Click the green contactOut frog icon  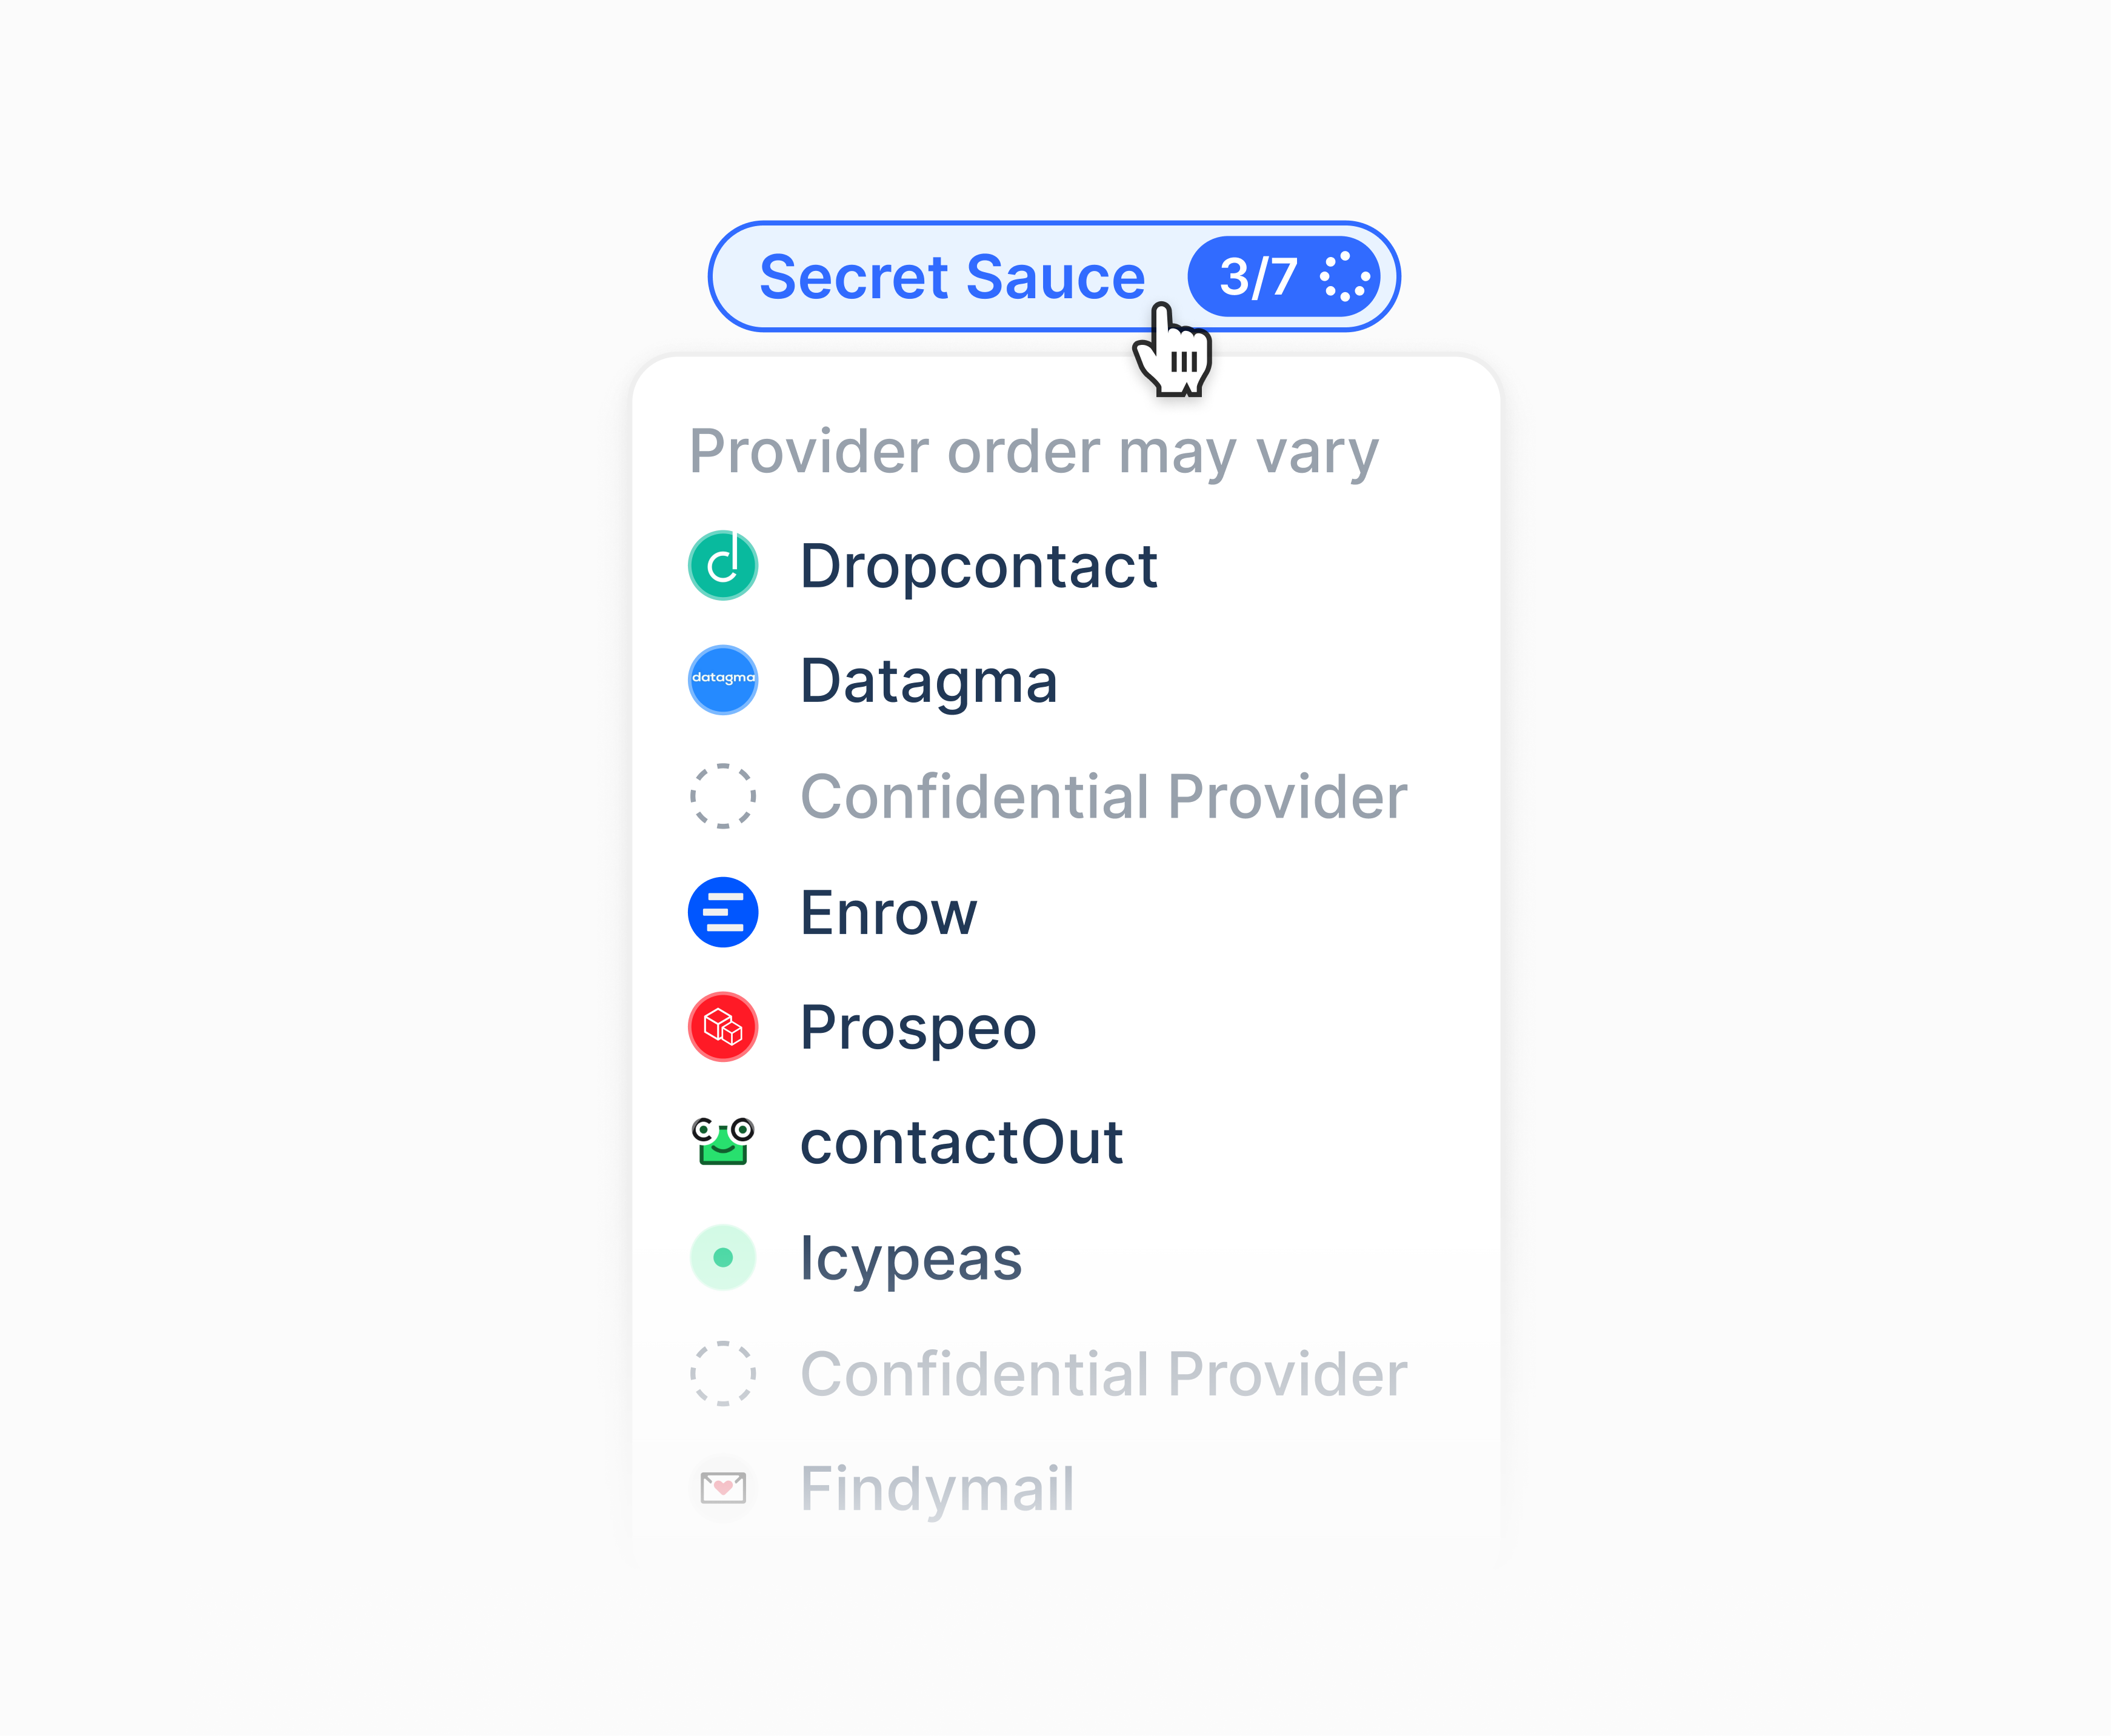723,1142
